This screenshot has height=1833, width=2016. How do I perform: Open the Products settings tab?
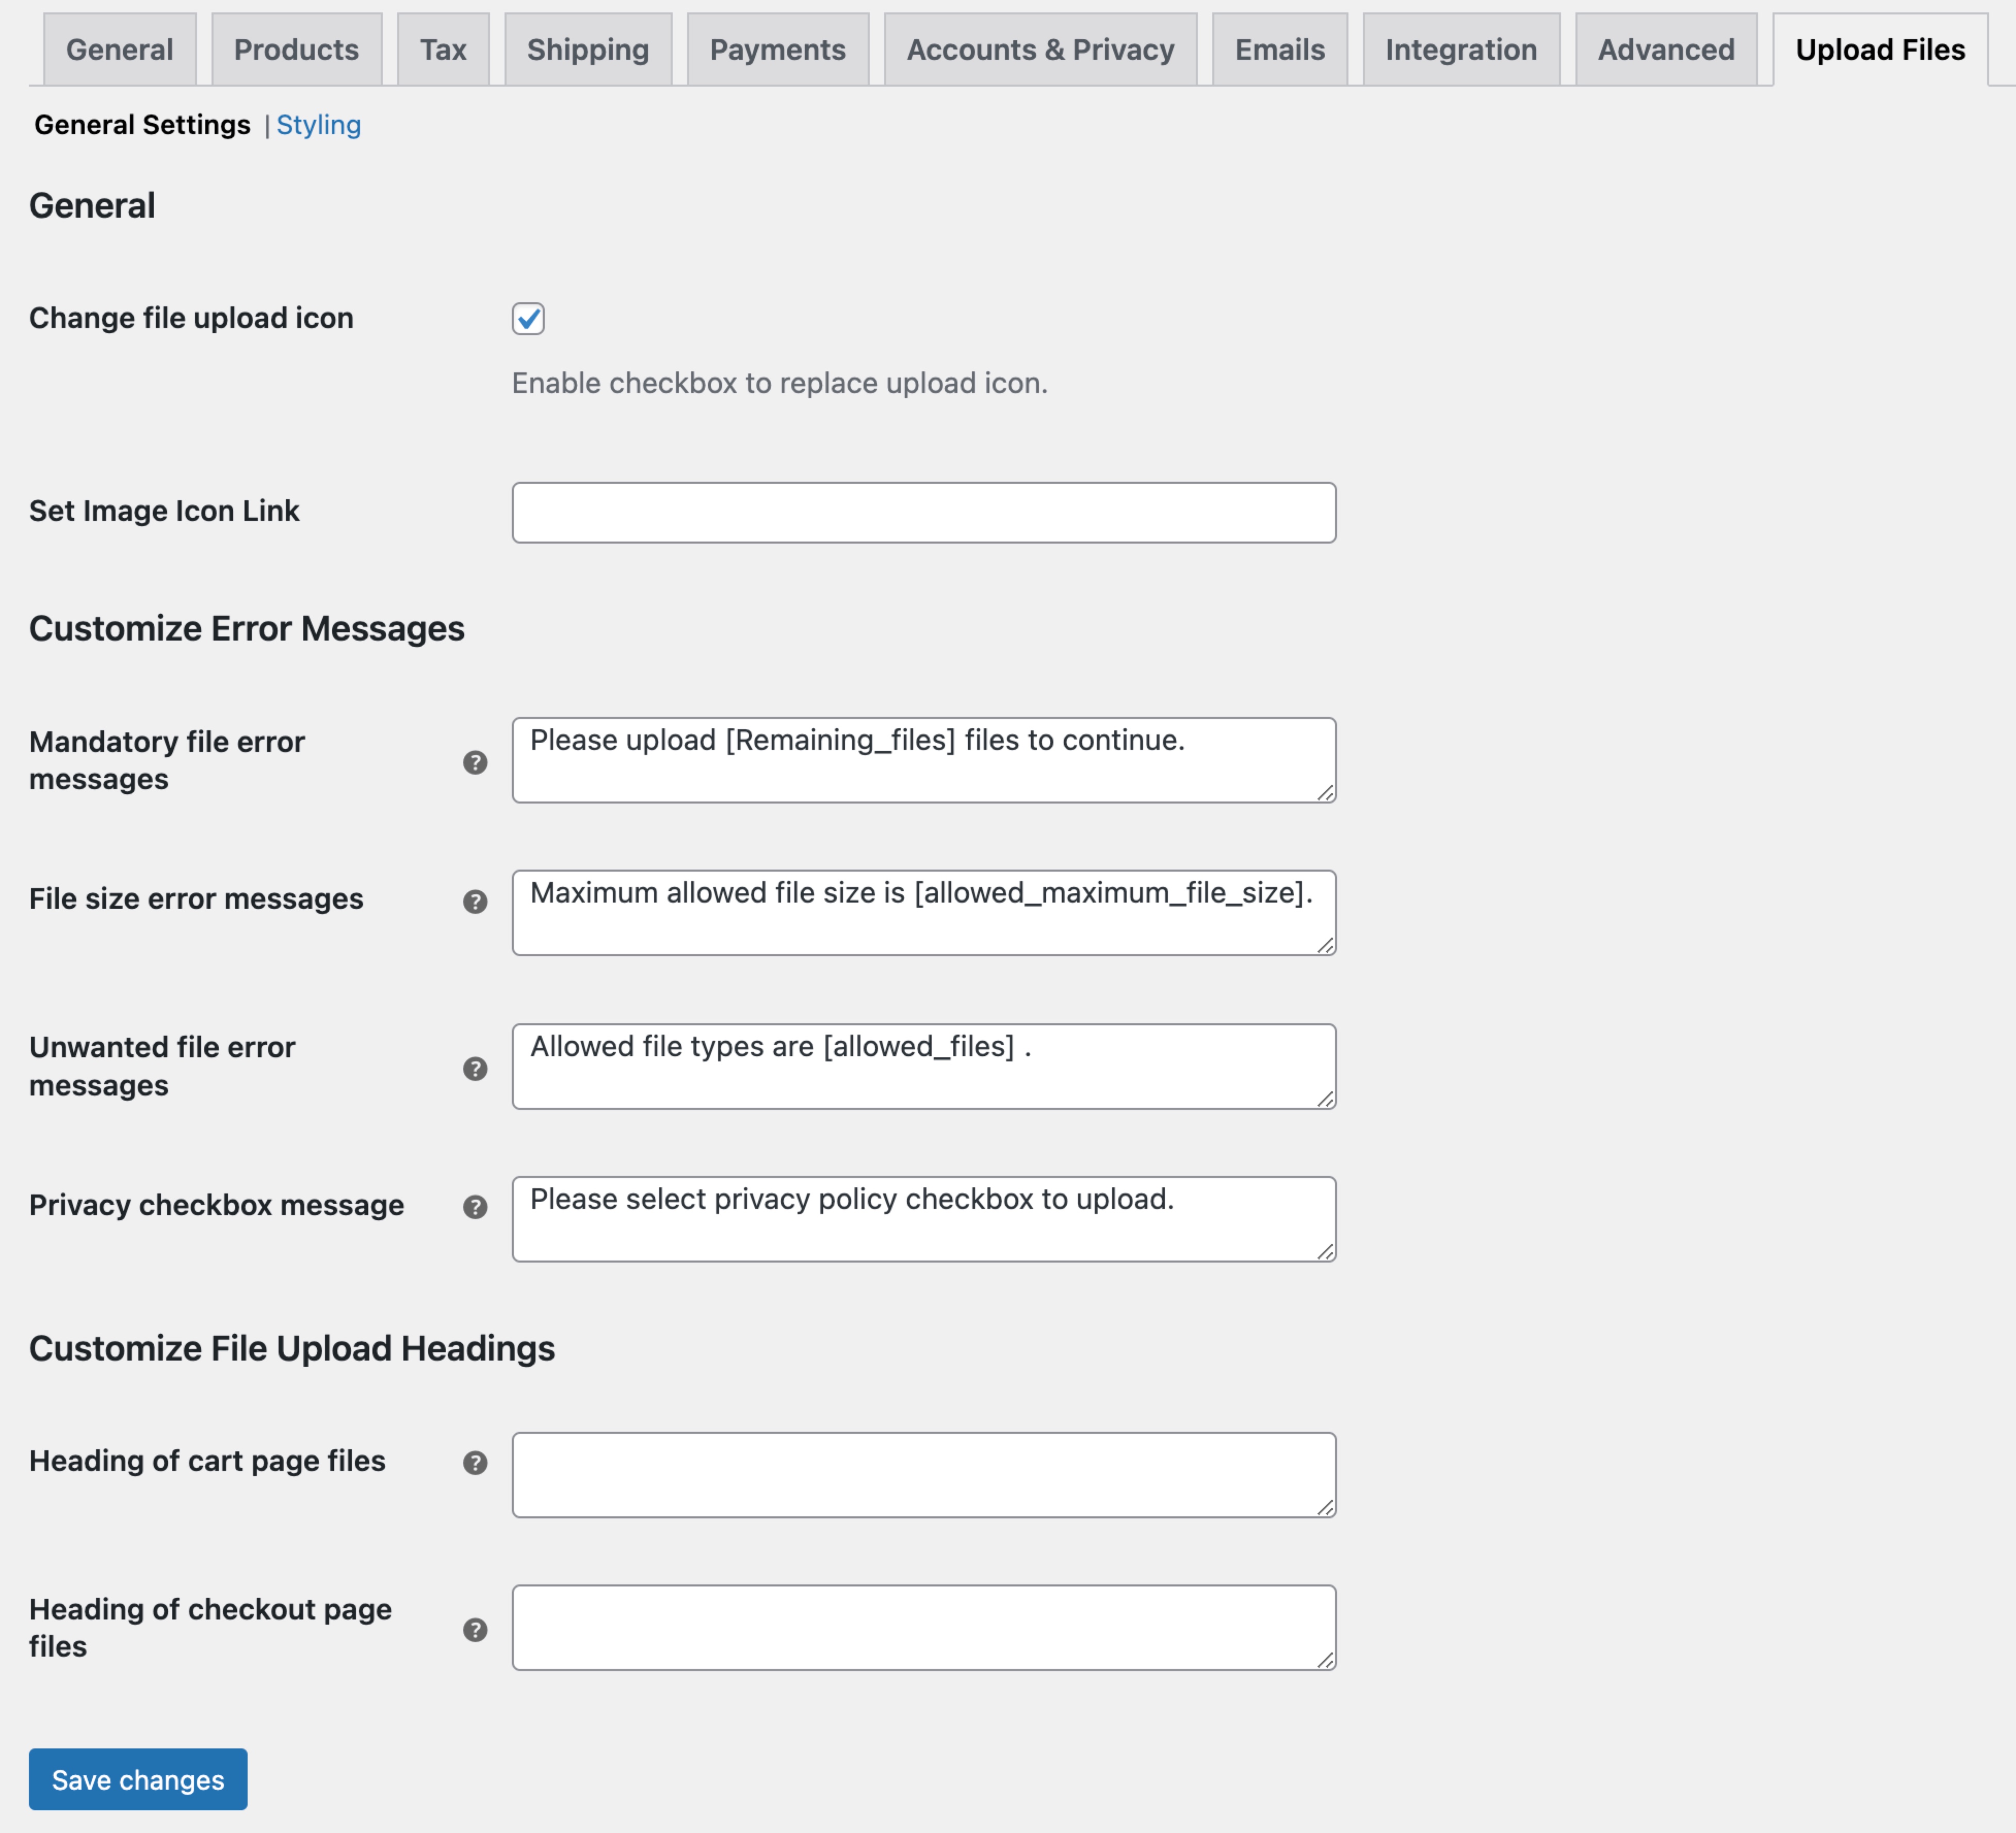tap(296, 48)
